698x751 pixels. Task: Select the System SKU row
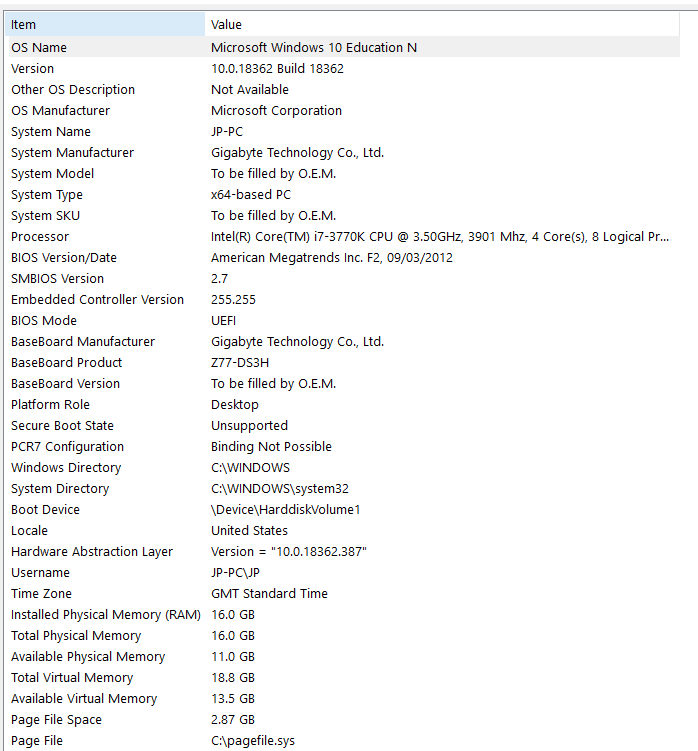click(x=45, y=216)
